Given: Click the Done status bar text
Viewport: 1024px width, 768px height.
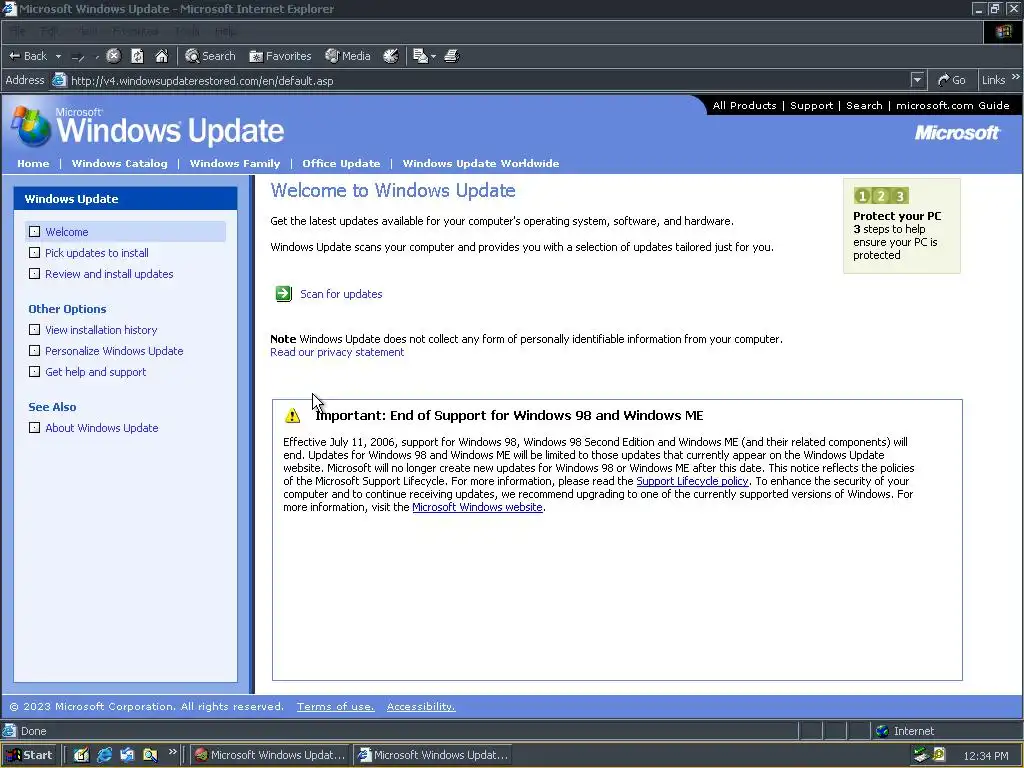Looking at the screenshot, I should coord(33,731).
